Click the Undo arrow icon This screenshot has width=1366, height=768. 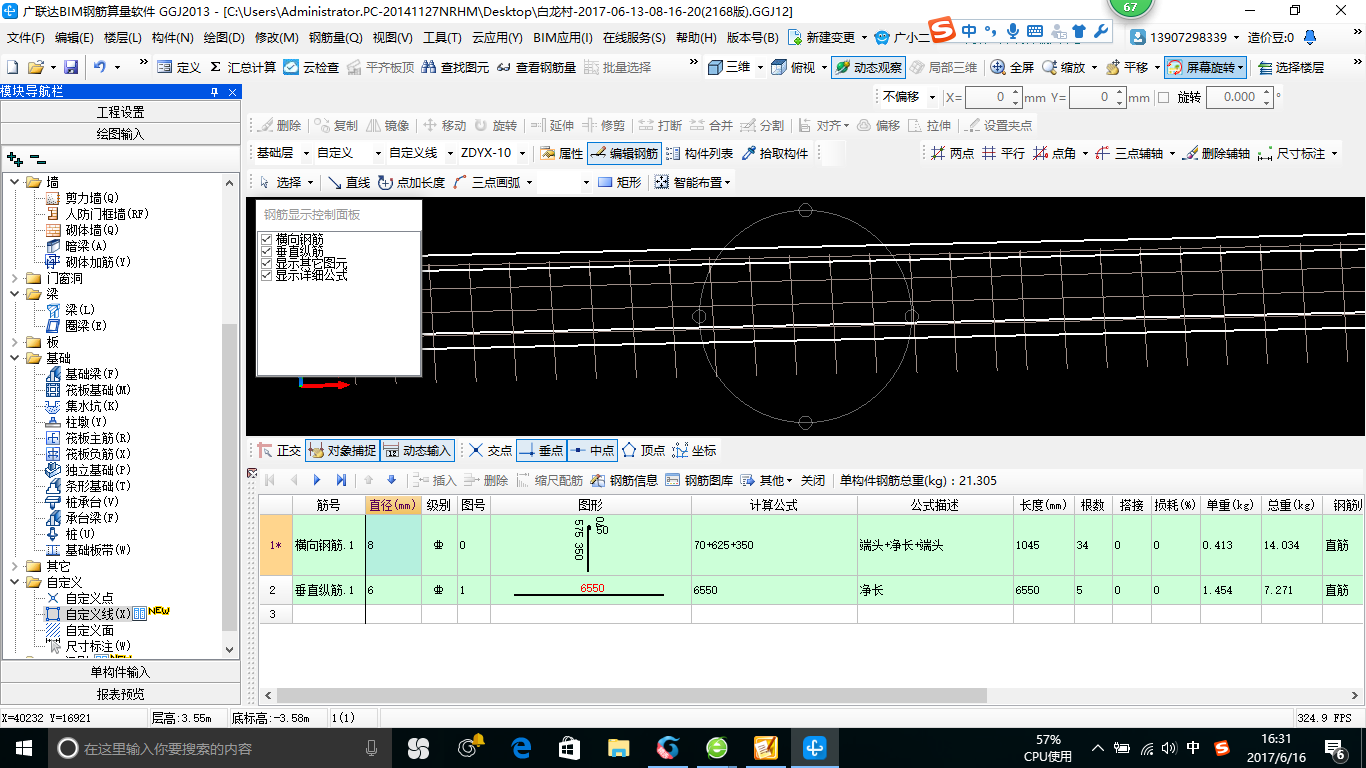(100, 67)
